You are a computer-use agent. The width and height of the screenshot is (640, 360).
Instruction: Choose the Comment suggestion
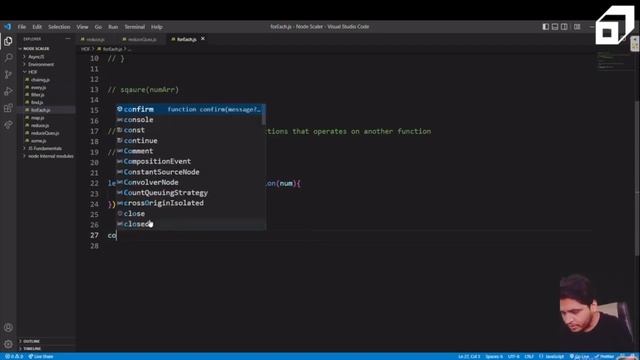coord(189,151)
